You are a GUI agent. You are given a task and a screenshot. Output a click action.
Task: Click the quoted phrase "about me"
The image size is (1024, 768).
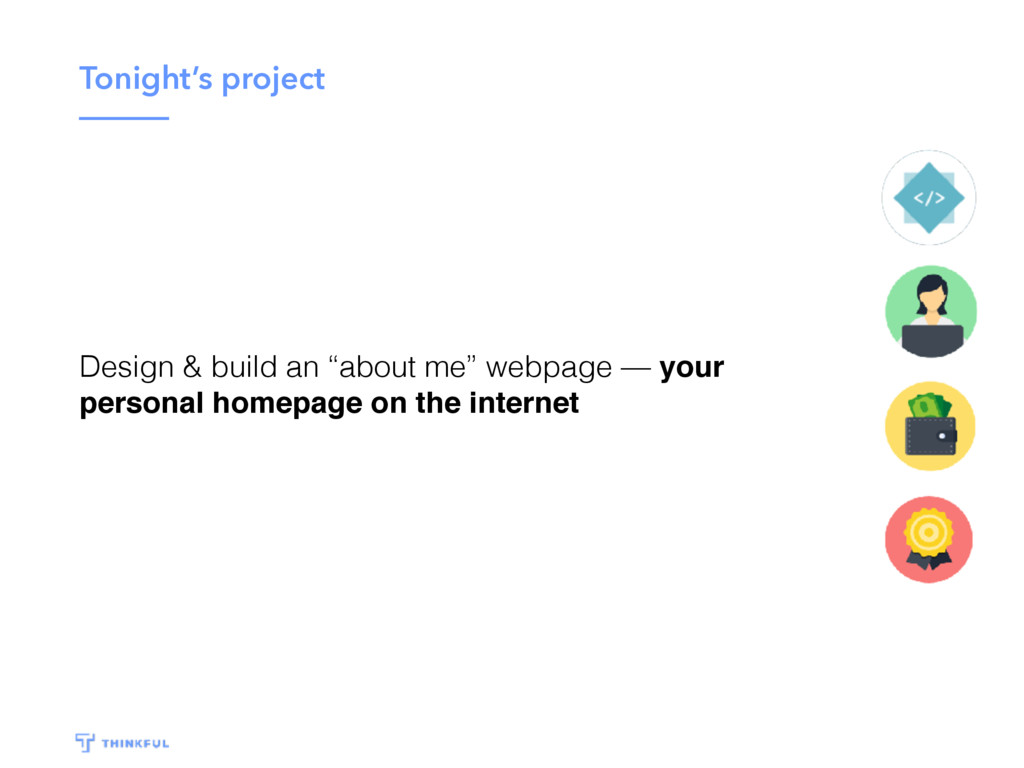tap(403, 367)
